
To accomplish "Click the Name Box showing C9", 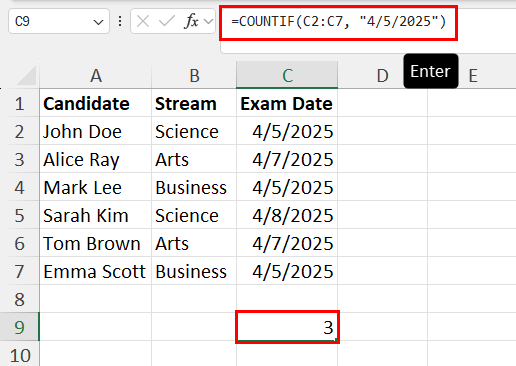I will click(59, 21).
